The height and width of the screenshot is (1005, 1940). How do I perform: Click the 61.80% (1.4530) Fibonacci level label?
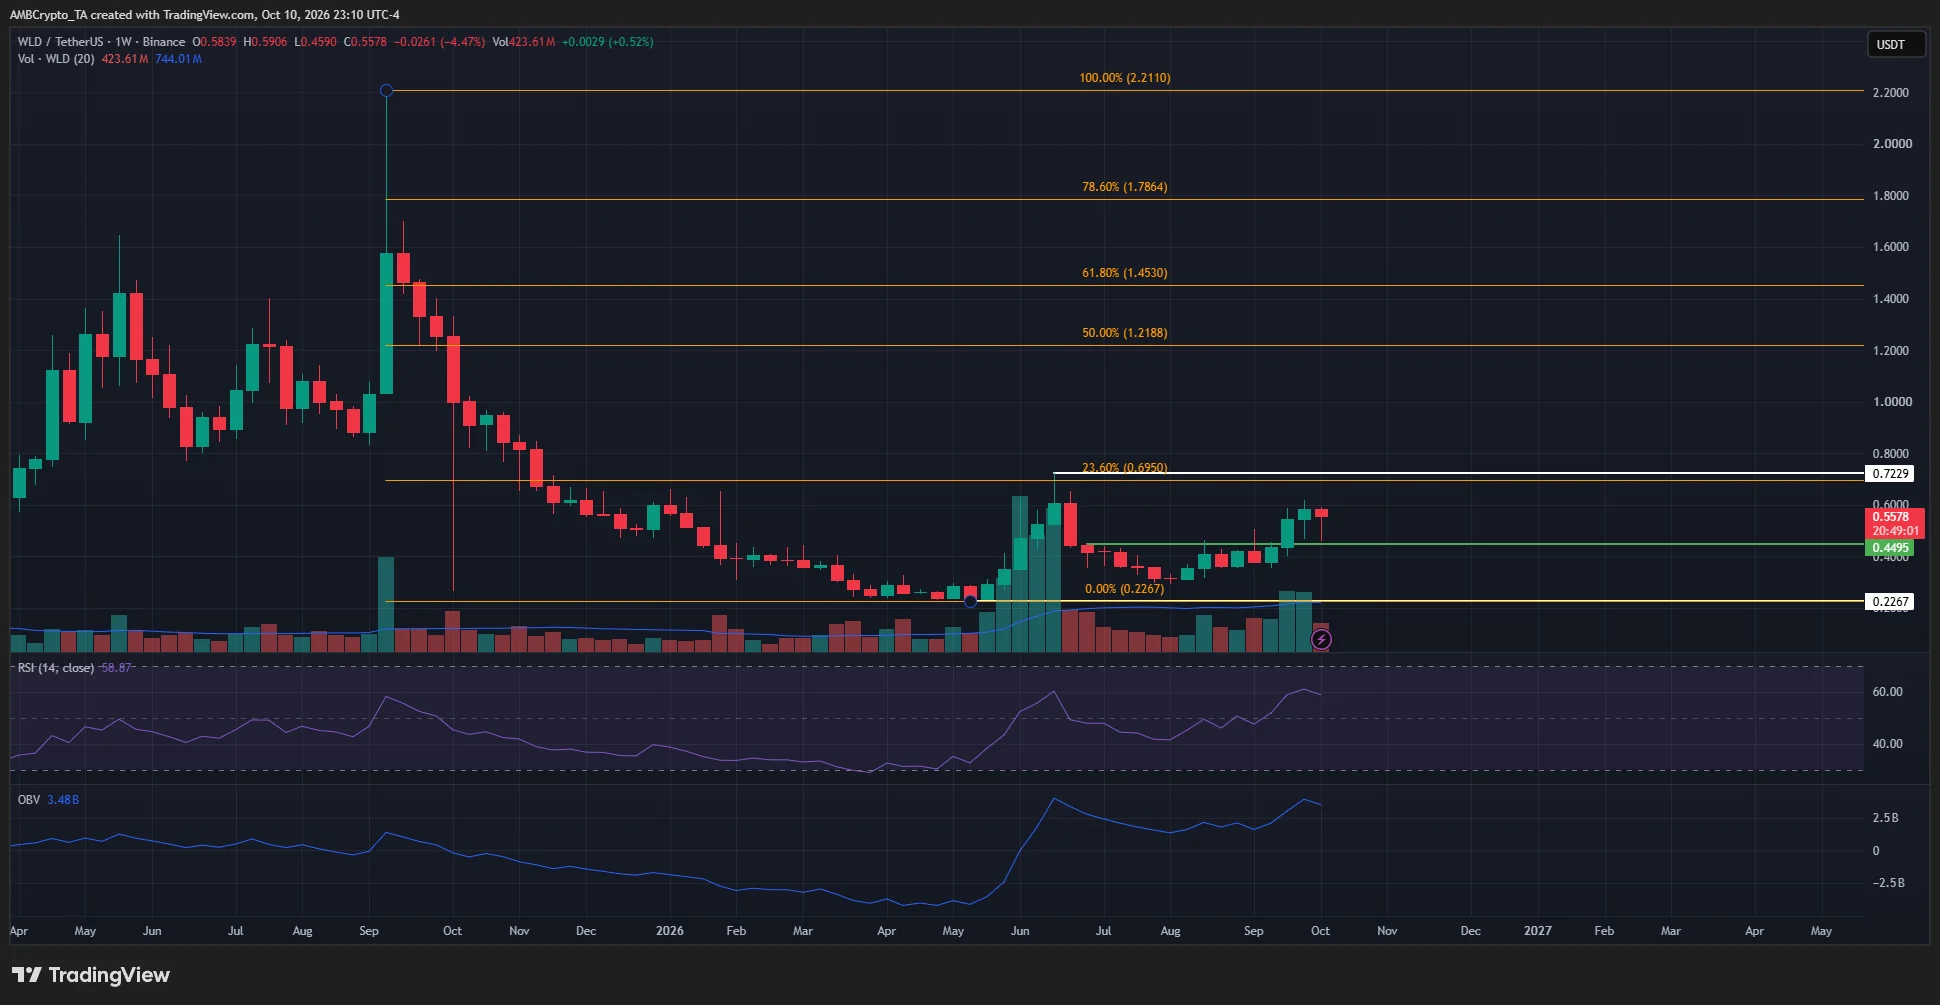tap(1125, 273)
